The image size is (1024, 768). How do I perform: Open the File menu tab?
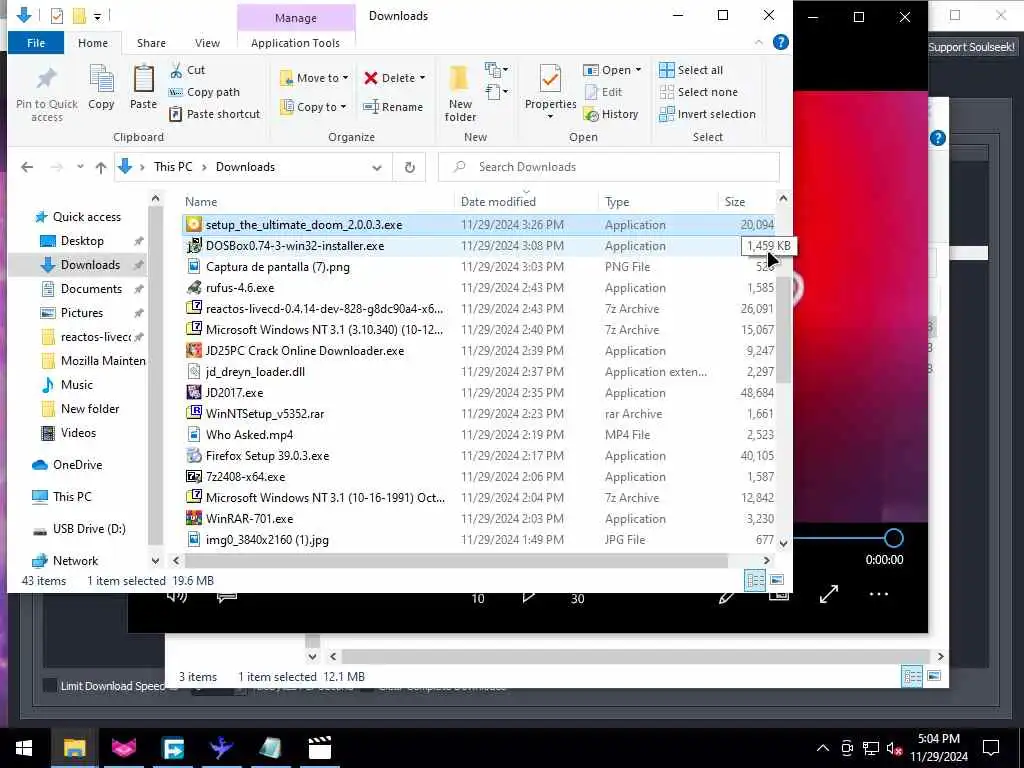tap(36, 43)
